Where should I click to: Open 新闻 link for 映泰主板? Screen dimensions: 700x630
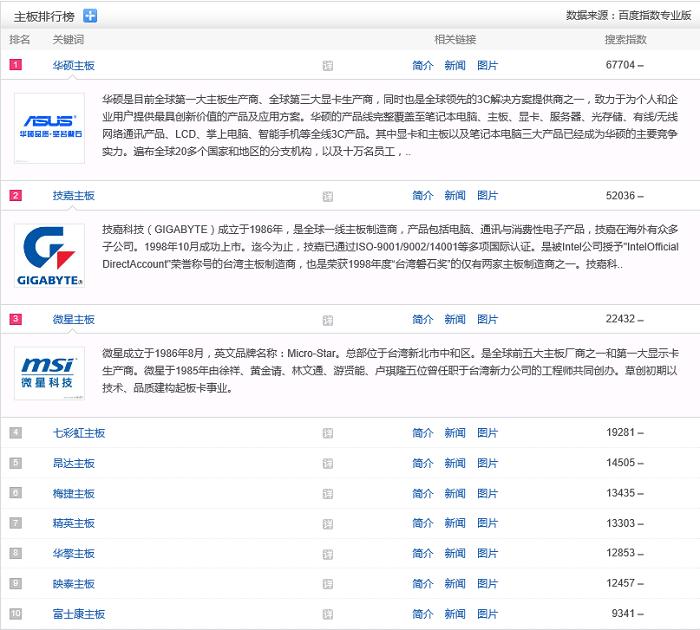pyautogui.click(x=455, y=584)
